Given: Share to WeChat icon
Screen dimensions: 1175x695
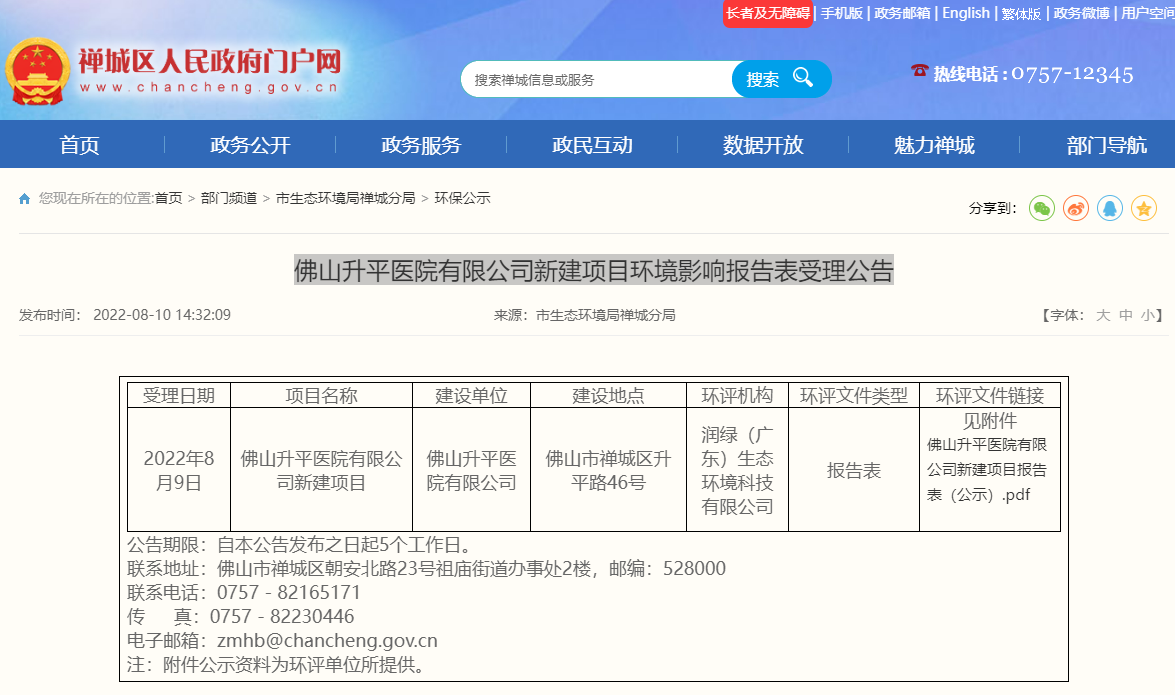Looking at the screenshot, I should click(1042, 208).
